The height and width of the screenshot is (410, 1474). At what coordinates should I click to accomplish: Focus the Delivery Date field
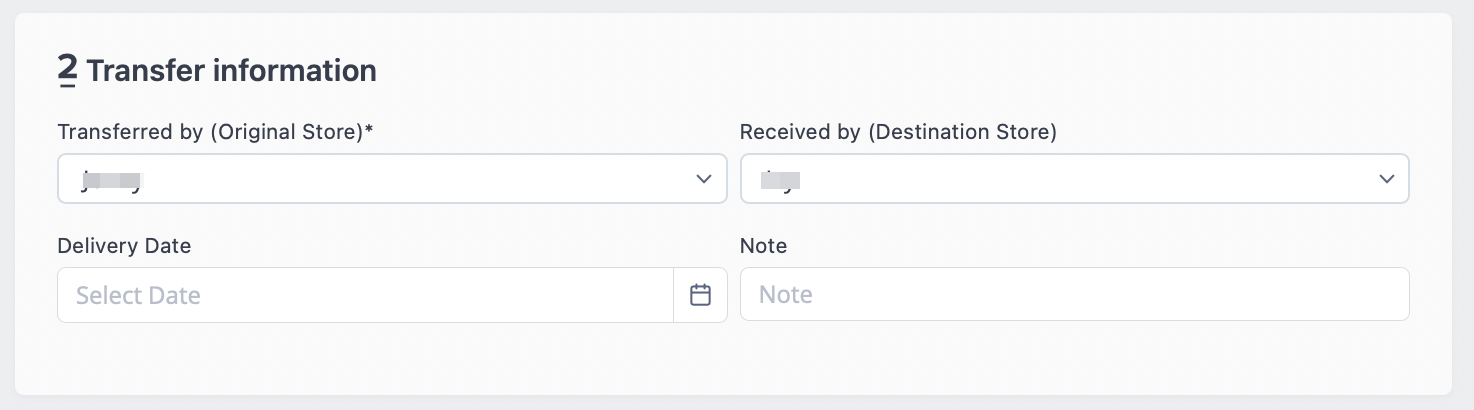coord(365,295)
